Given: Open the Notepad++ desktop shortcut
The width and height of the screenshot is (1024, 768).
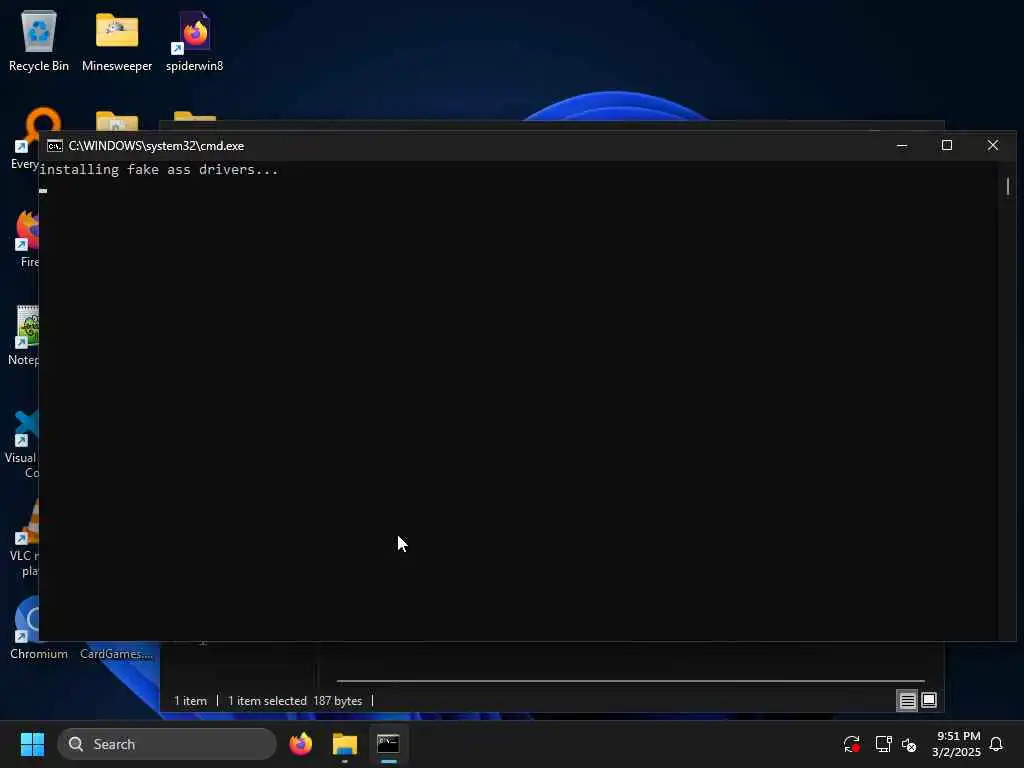Looking at the screenshot, I should (24, 336).
